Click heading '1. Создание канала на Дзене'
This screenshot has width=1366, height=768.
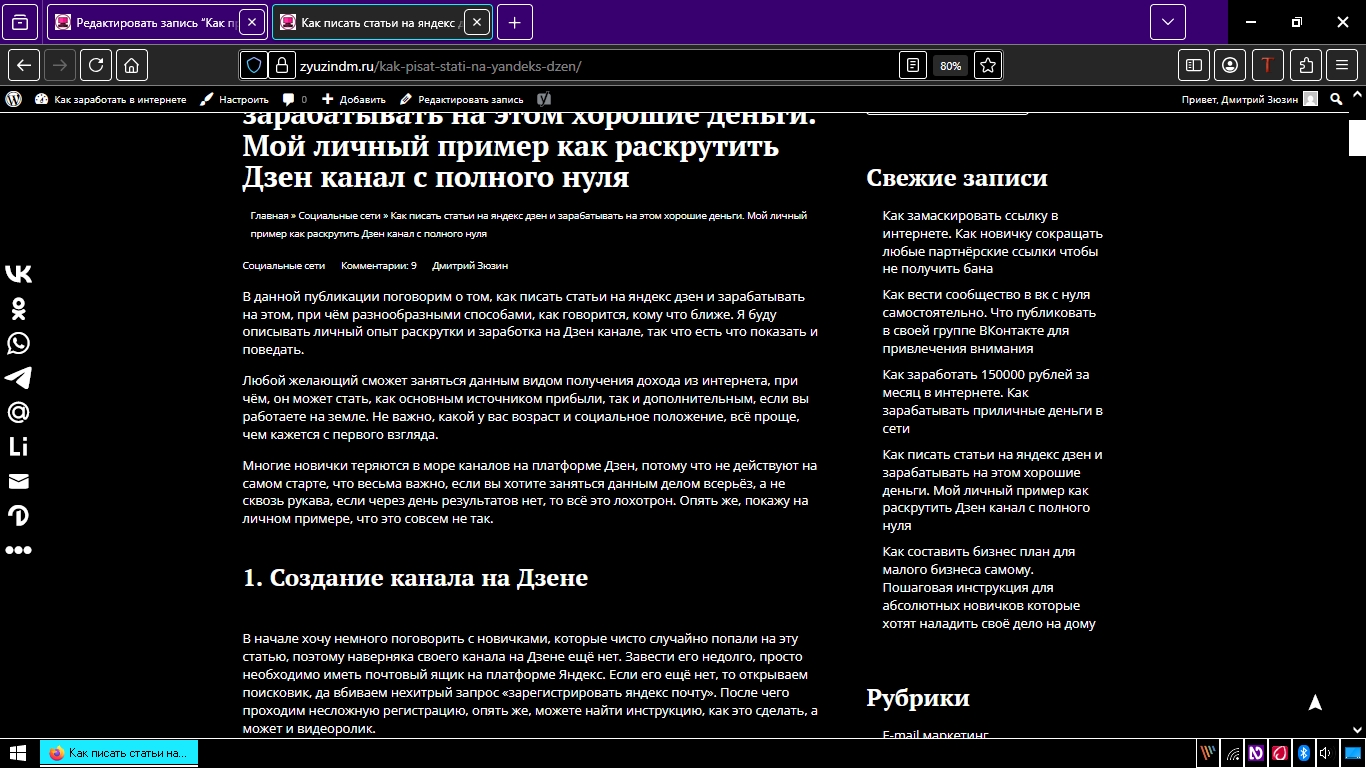pyautogui.click(x=415, y=578)
